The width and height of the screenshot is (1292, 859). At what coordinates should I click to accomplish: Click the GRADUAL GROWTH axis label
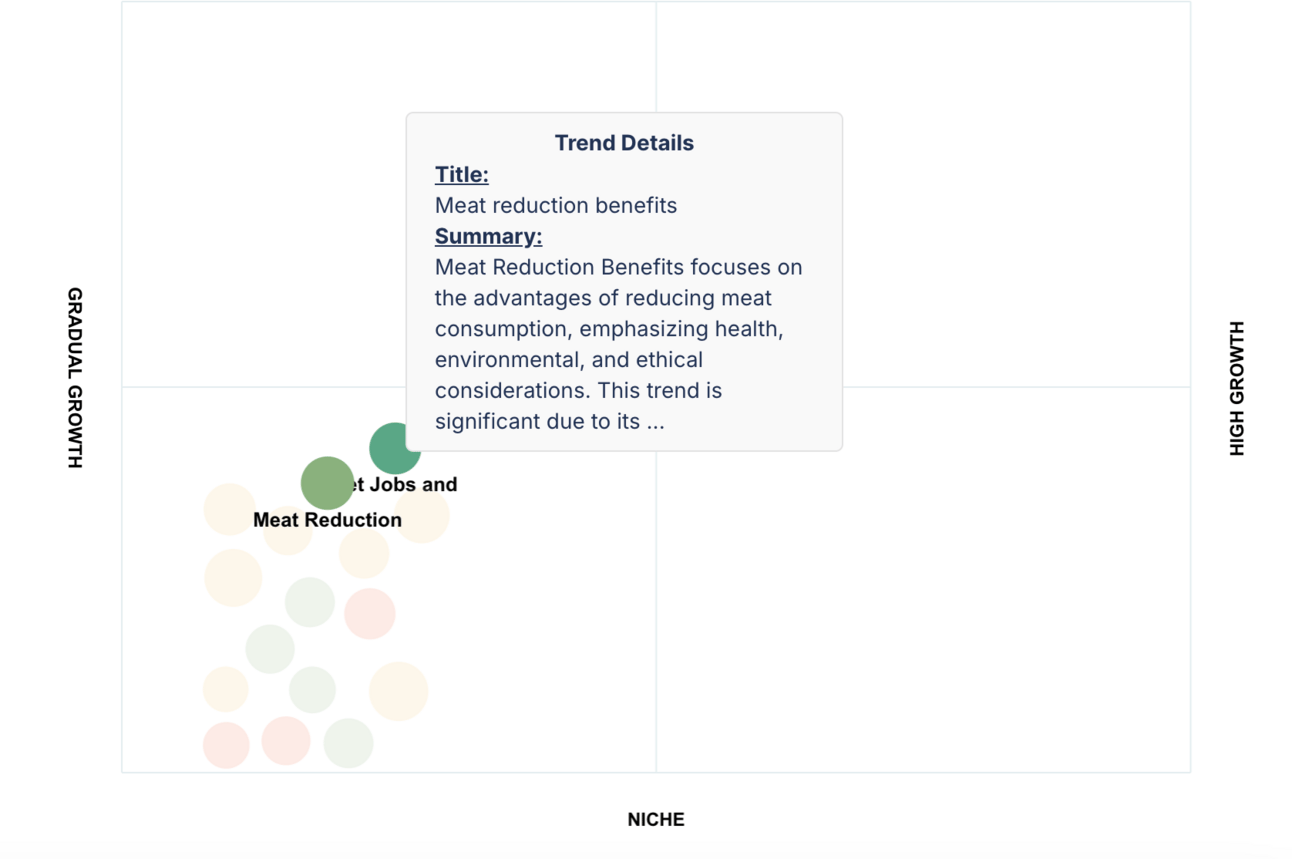click(75, 378)
